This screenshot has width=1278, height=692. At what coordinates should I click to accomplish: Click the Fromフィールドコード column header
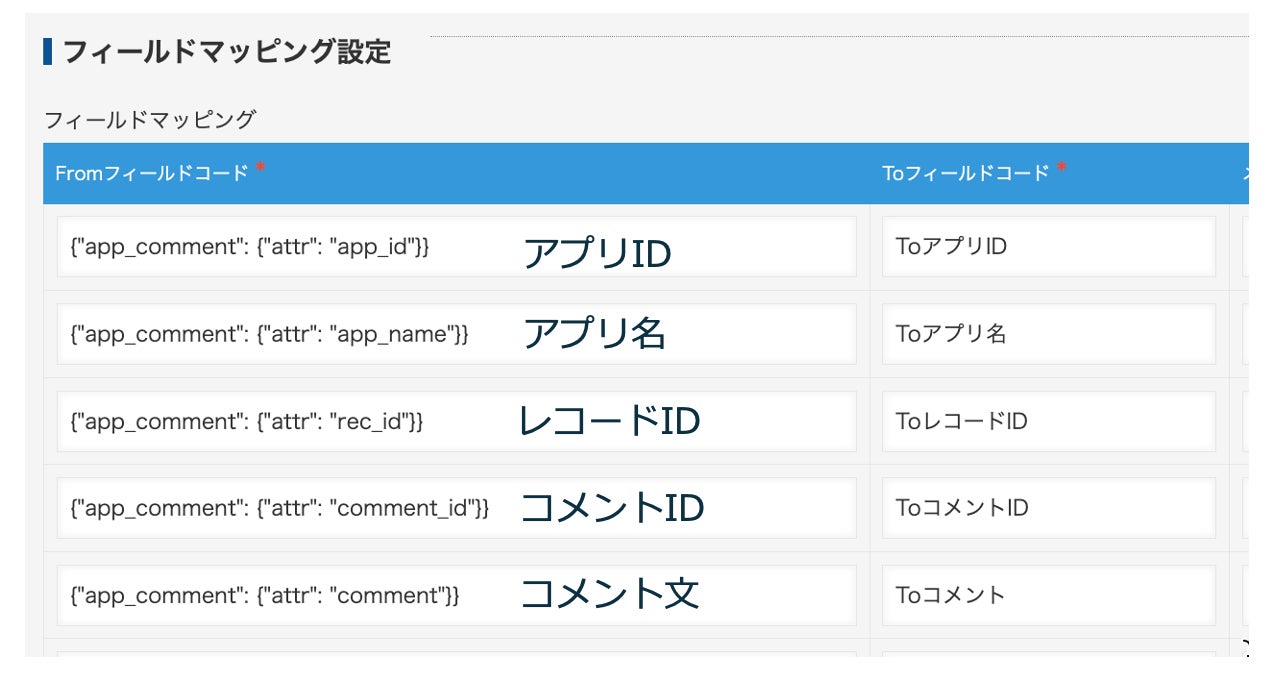coord(152,174)
